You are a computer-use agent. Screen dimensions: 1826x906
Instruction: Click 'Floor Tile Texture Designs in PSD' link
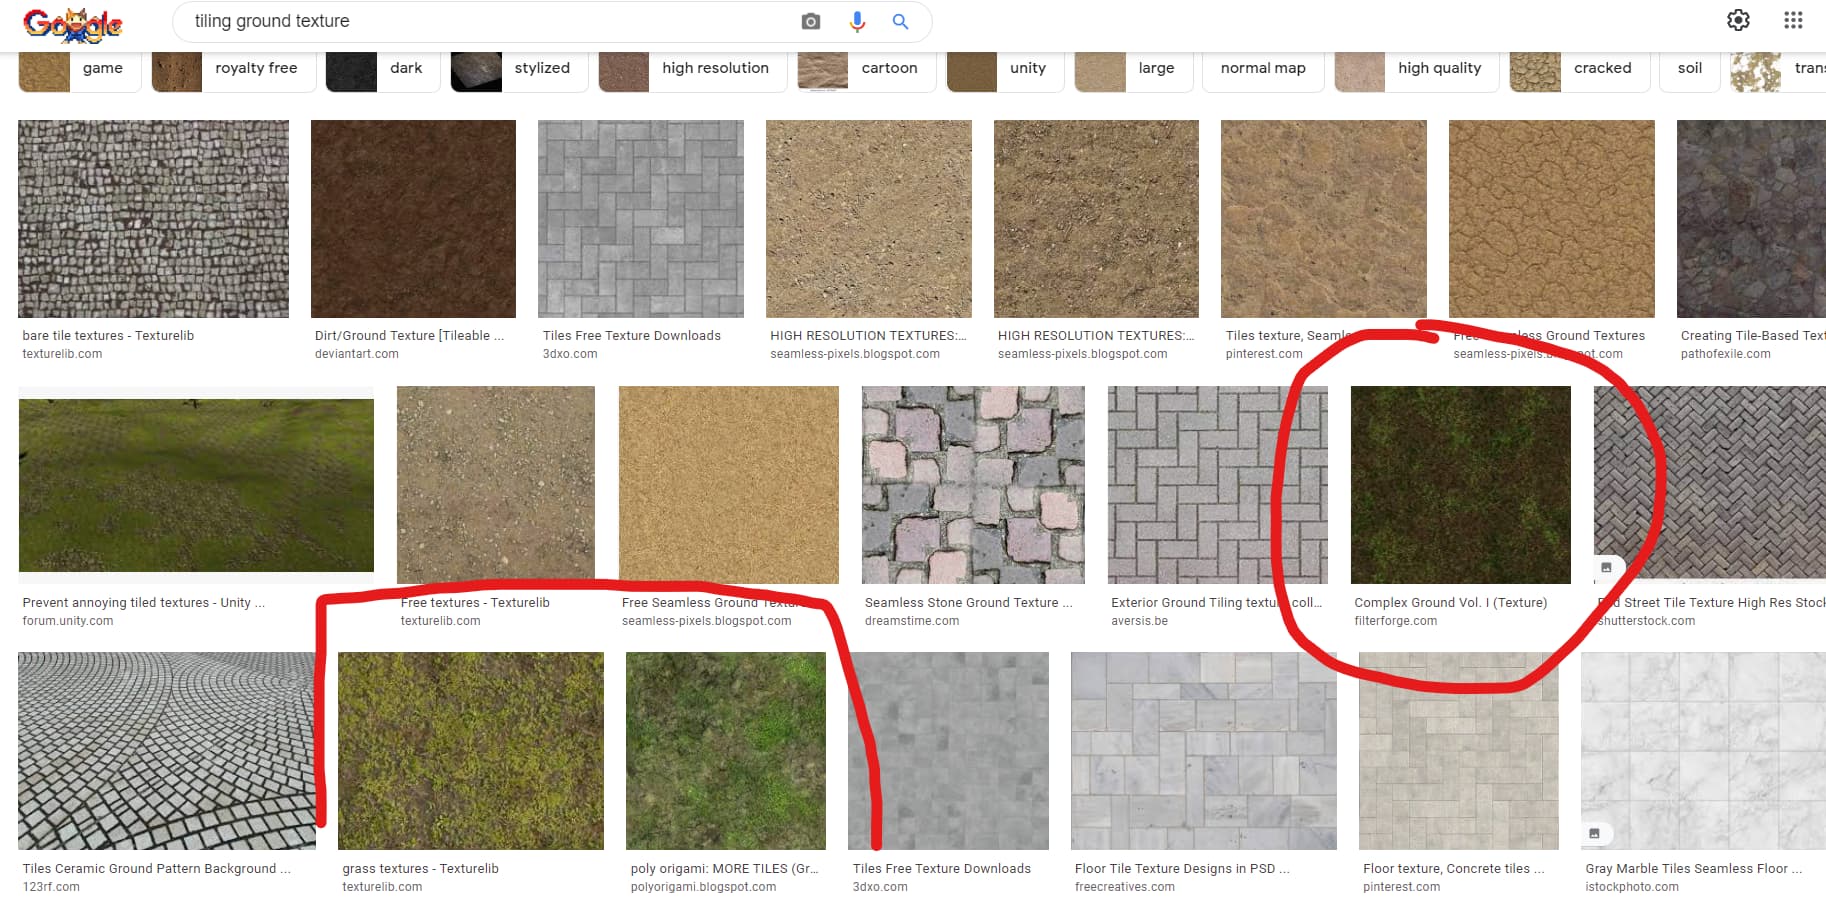(1182, 869)
